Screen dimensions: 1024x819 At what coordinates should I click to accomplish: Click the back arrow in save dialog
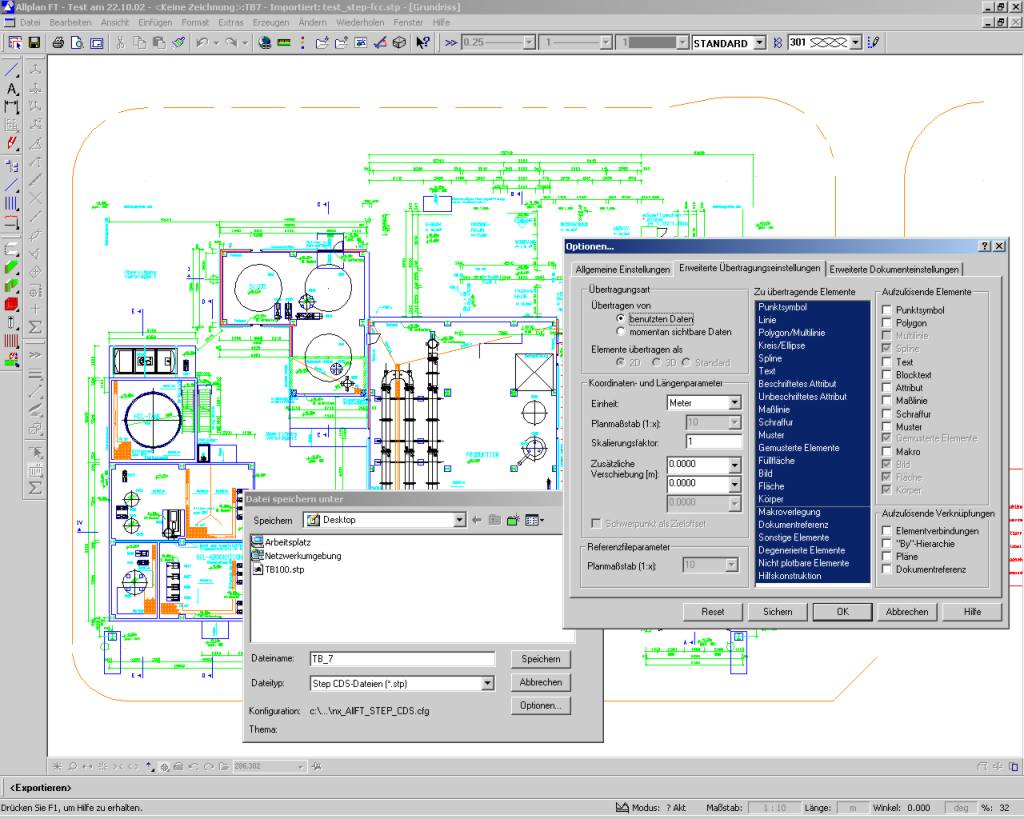[x=476, y=520]
